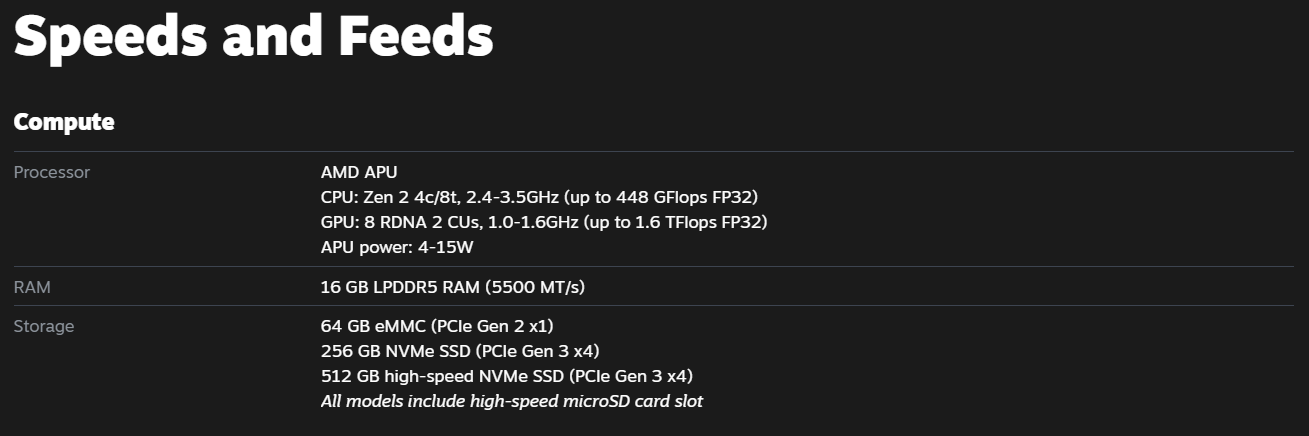1309x436 pixels.
Task: Click the italic microSD card slot note
Action: pos(511,401)
